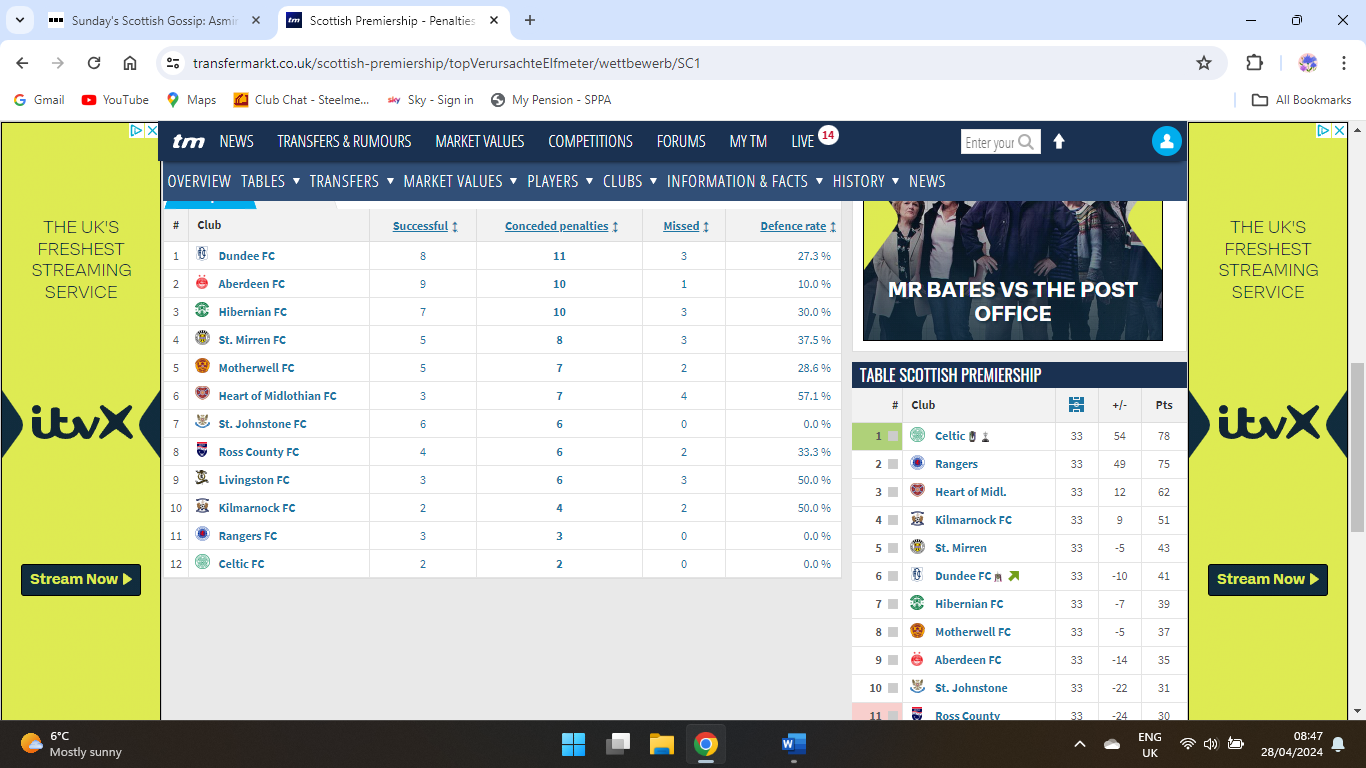Click the upward arrow icon beside search
Viewport: 1366px width, 768px height.
pyautogui.click(x=1059, y=141)
